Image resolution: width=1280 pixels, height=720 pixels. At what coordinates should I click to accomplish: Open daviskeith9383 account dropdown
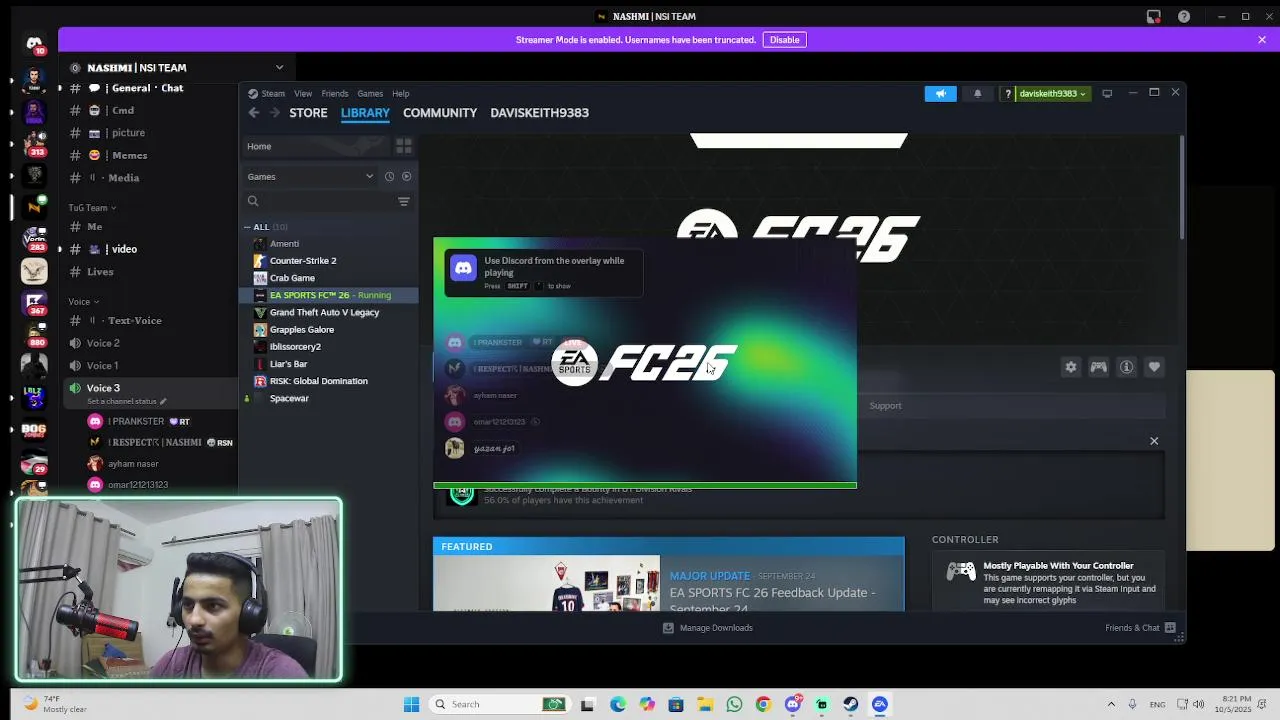click(x=1053, y=93)
